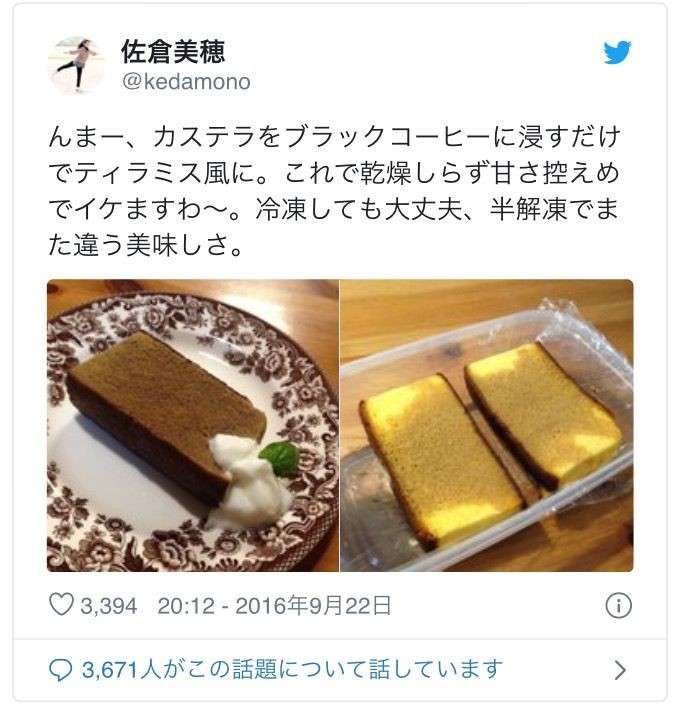Open the tweet info icon
Image resolution: width=679 pixels, height=713 pixels.
pyautogui.click(x=619, y=605)
